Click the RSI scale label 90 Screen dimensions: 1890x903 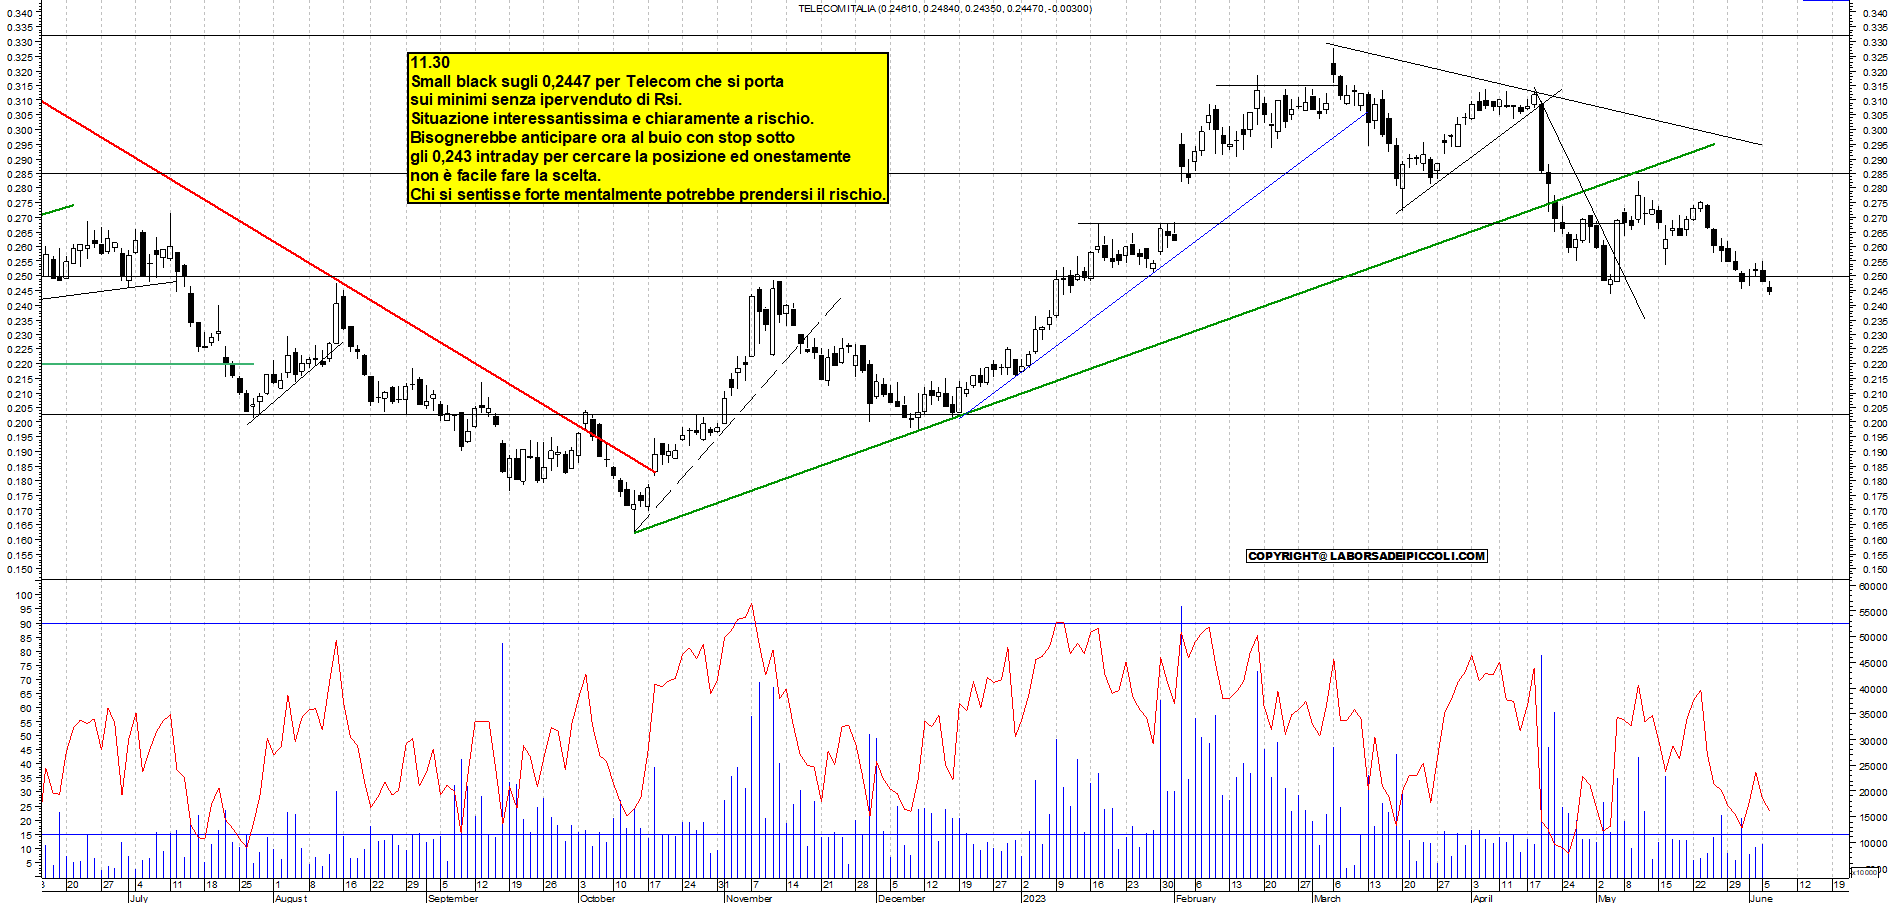click(x=27, y=623)
